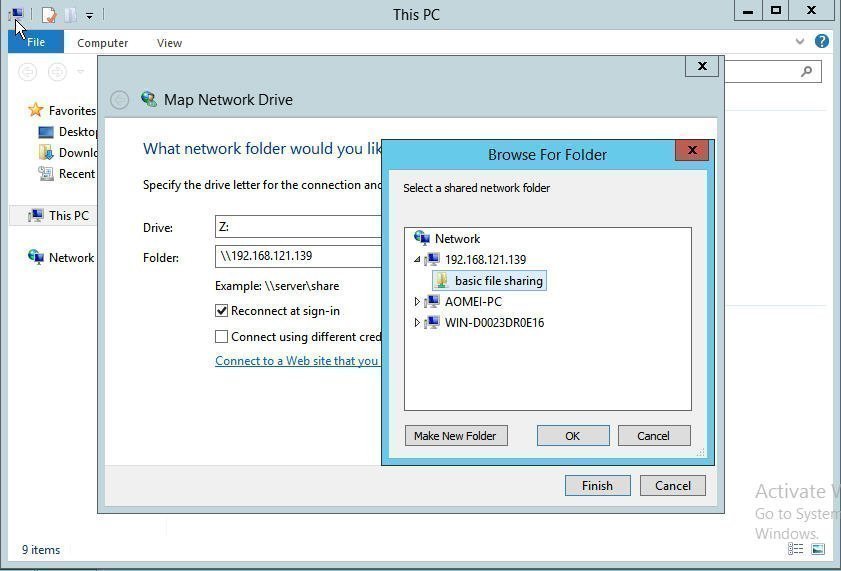This screenshot has width=841, height=571.
Task: Expand the ribbon using the chevron
Action: click(800, 41)
